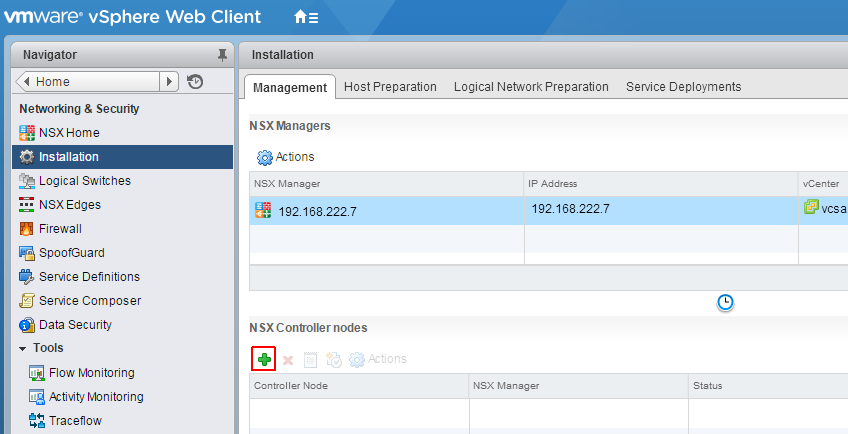This screenshot has height=434, width=848.
Task: Click the vmware vSphere Web Client logo
Action: tap(132, 17)
